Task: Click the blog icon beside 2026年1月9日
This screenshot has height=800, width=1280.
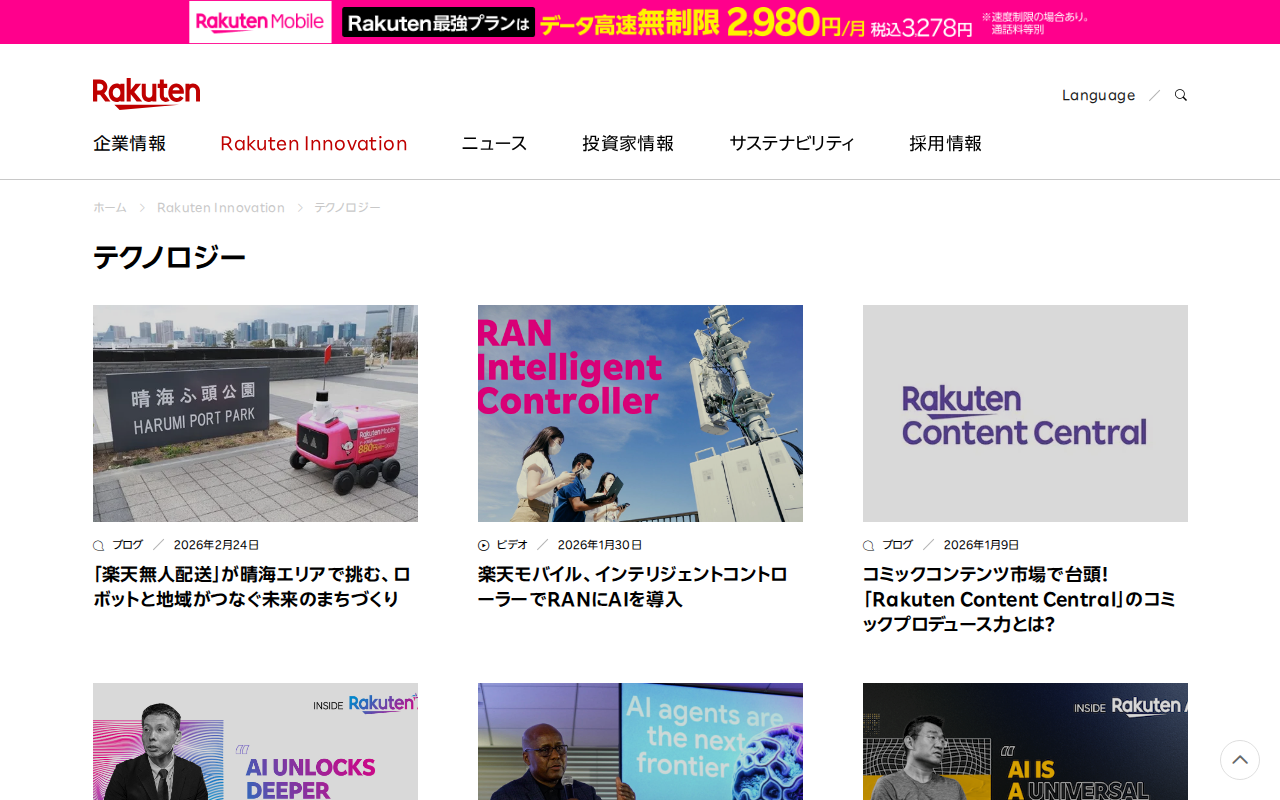Action: [868, 546]
